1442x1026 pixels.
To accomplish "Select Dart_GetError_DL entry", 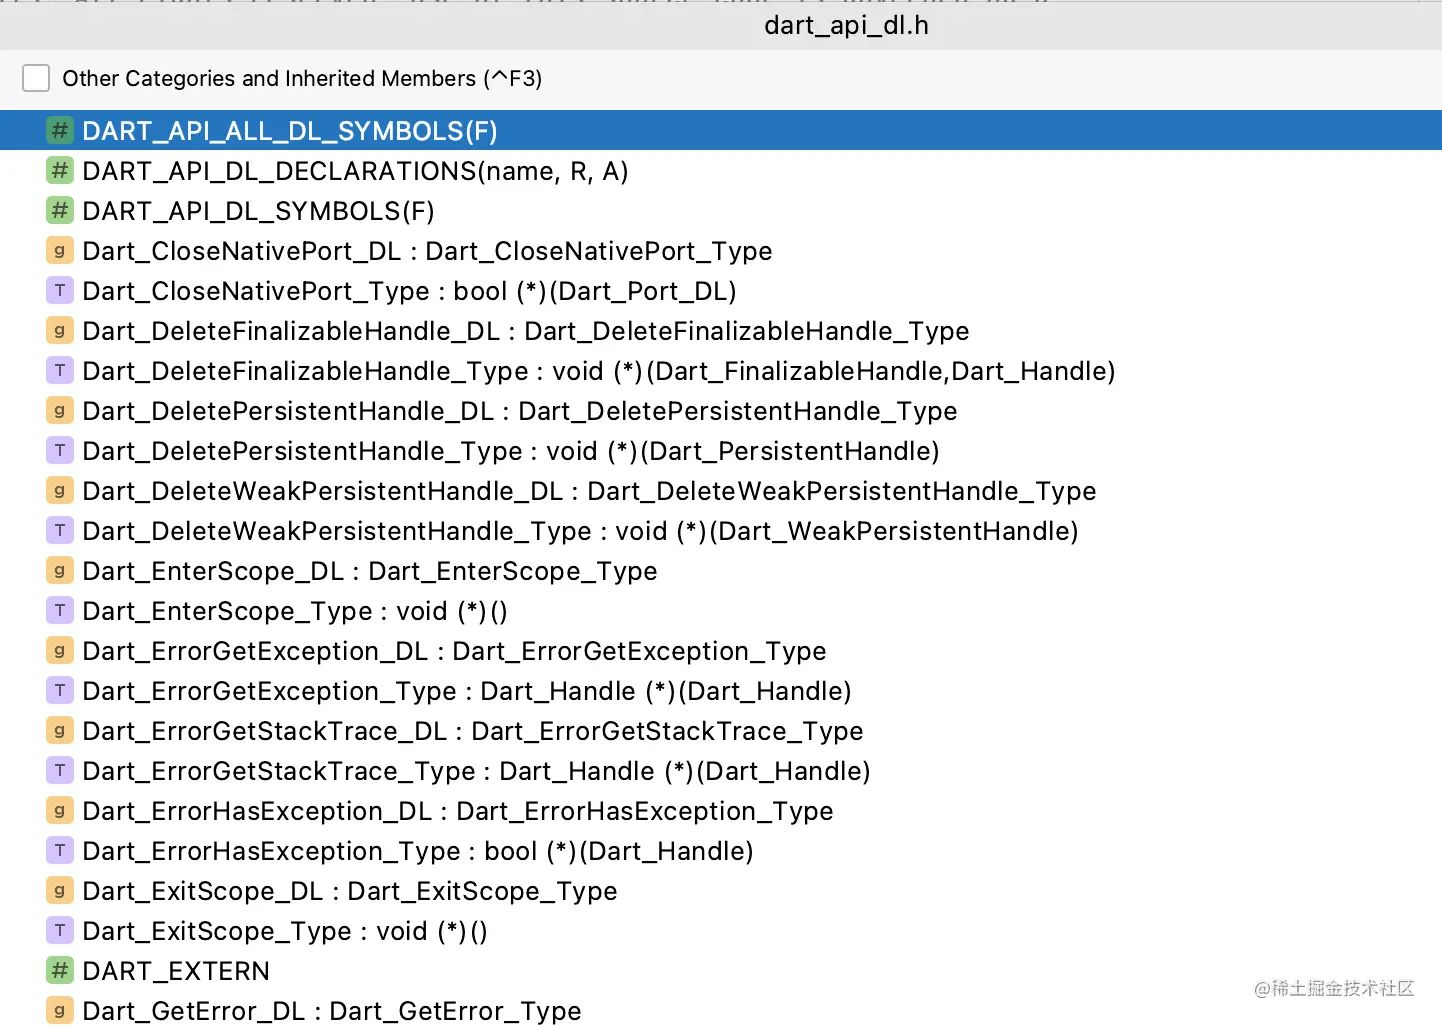I will [721, 1009].
